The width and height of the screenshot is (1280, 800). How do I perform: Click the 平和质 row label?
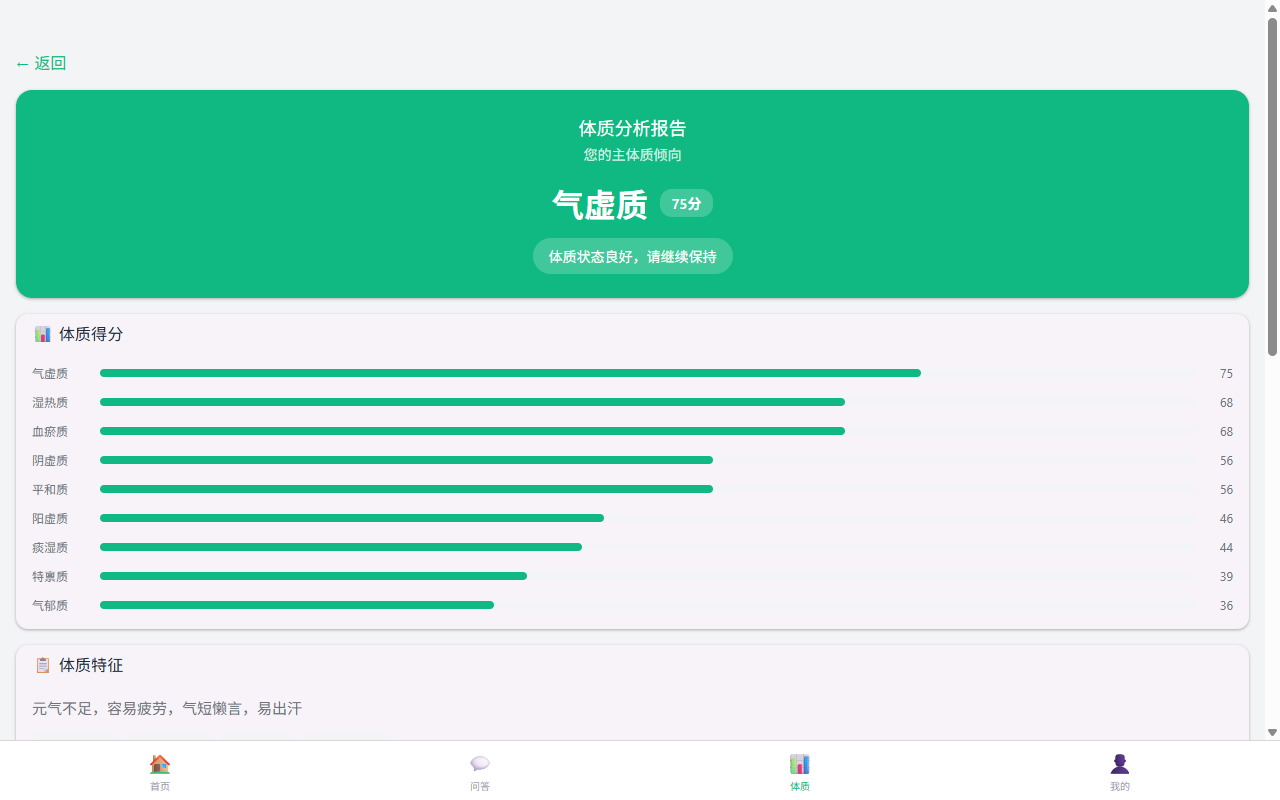coord(50,490)
